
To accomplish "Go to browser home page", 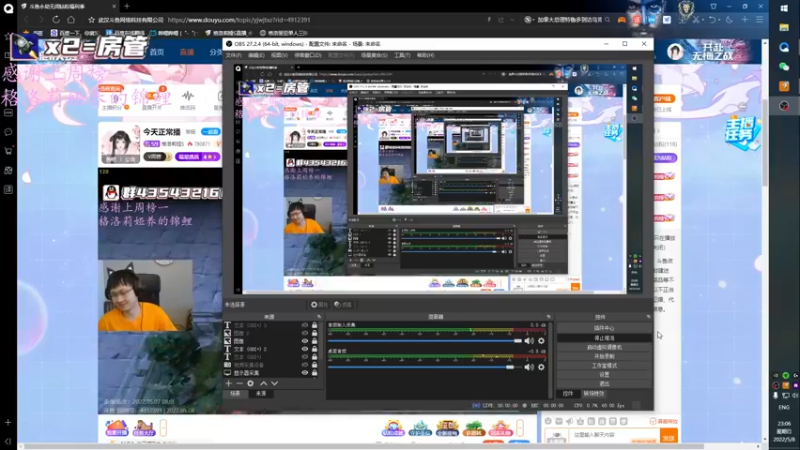I will pos(71,20).
